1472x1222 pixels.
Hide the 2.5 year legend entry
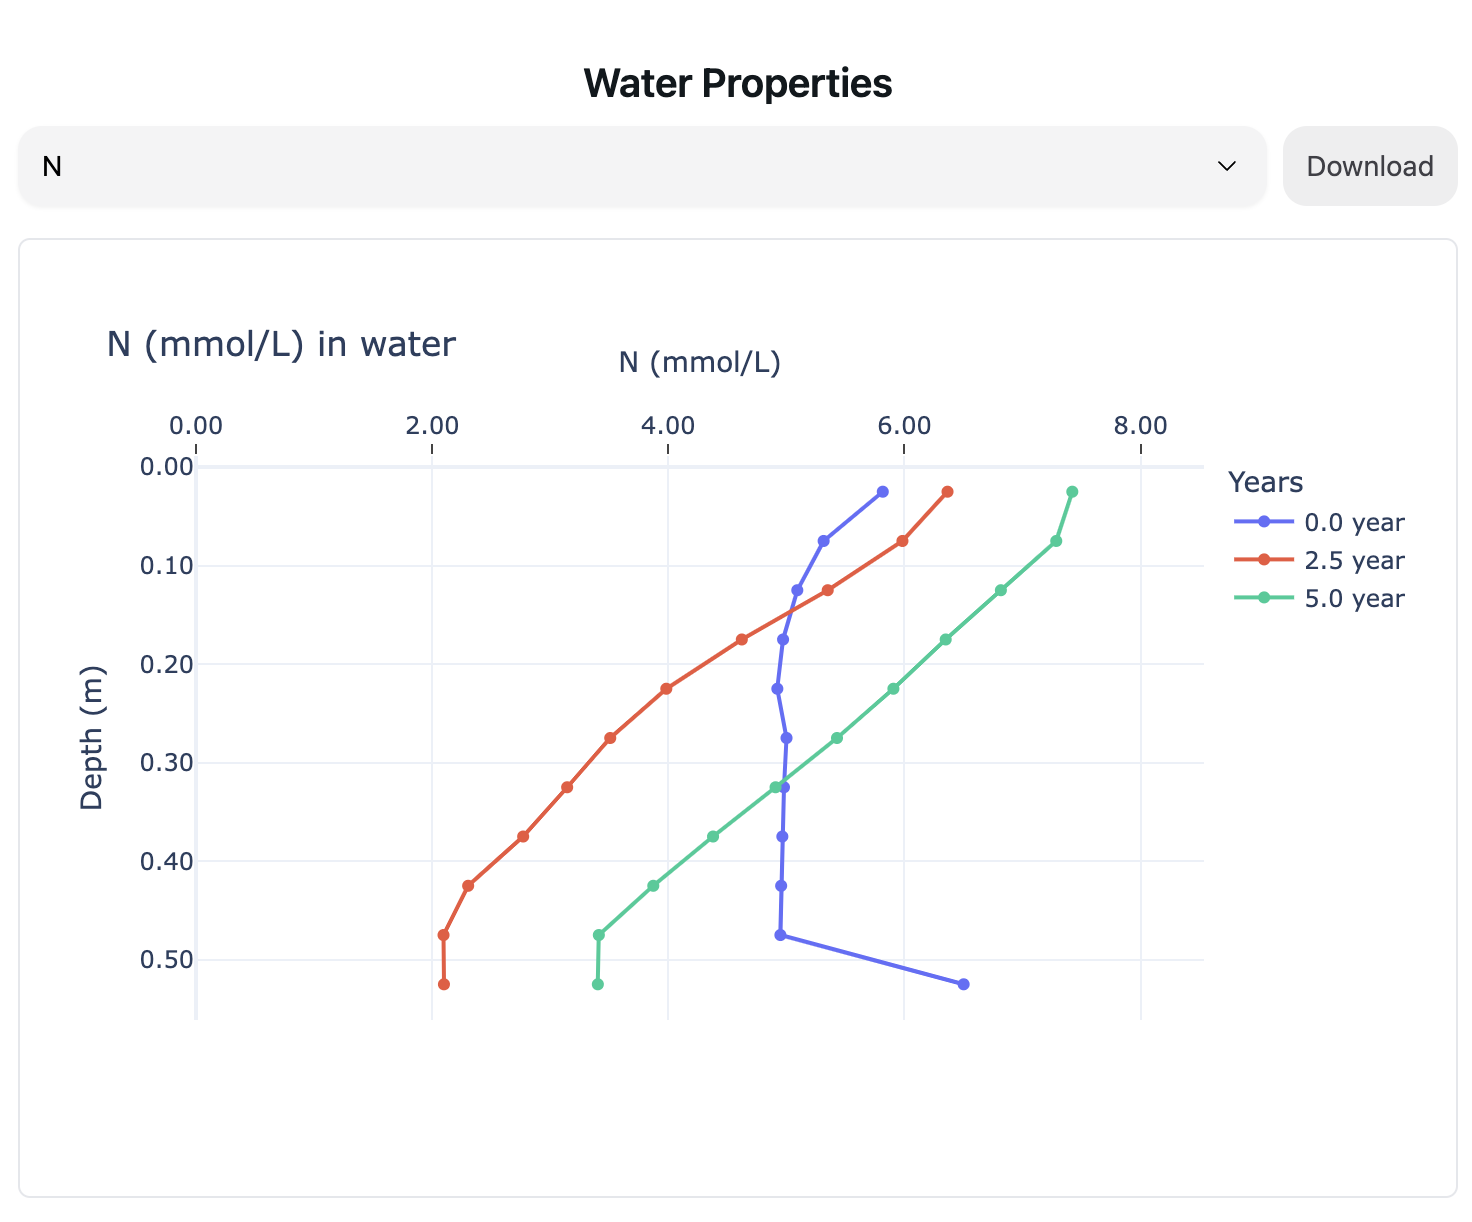tap(1354, 561)
